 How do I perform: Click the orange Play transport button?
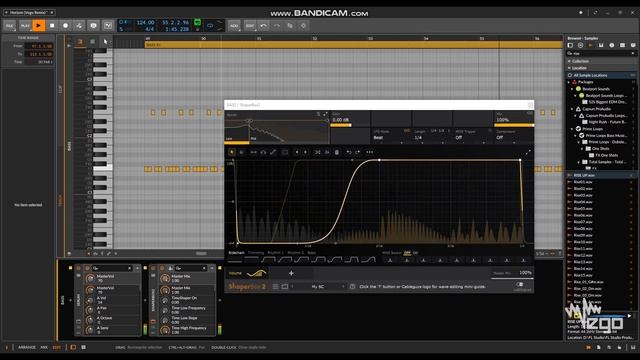(x=38, y=26)
